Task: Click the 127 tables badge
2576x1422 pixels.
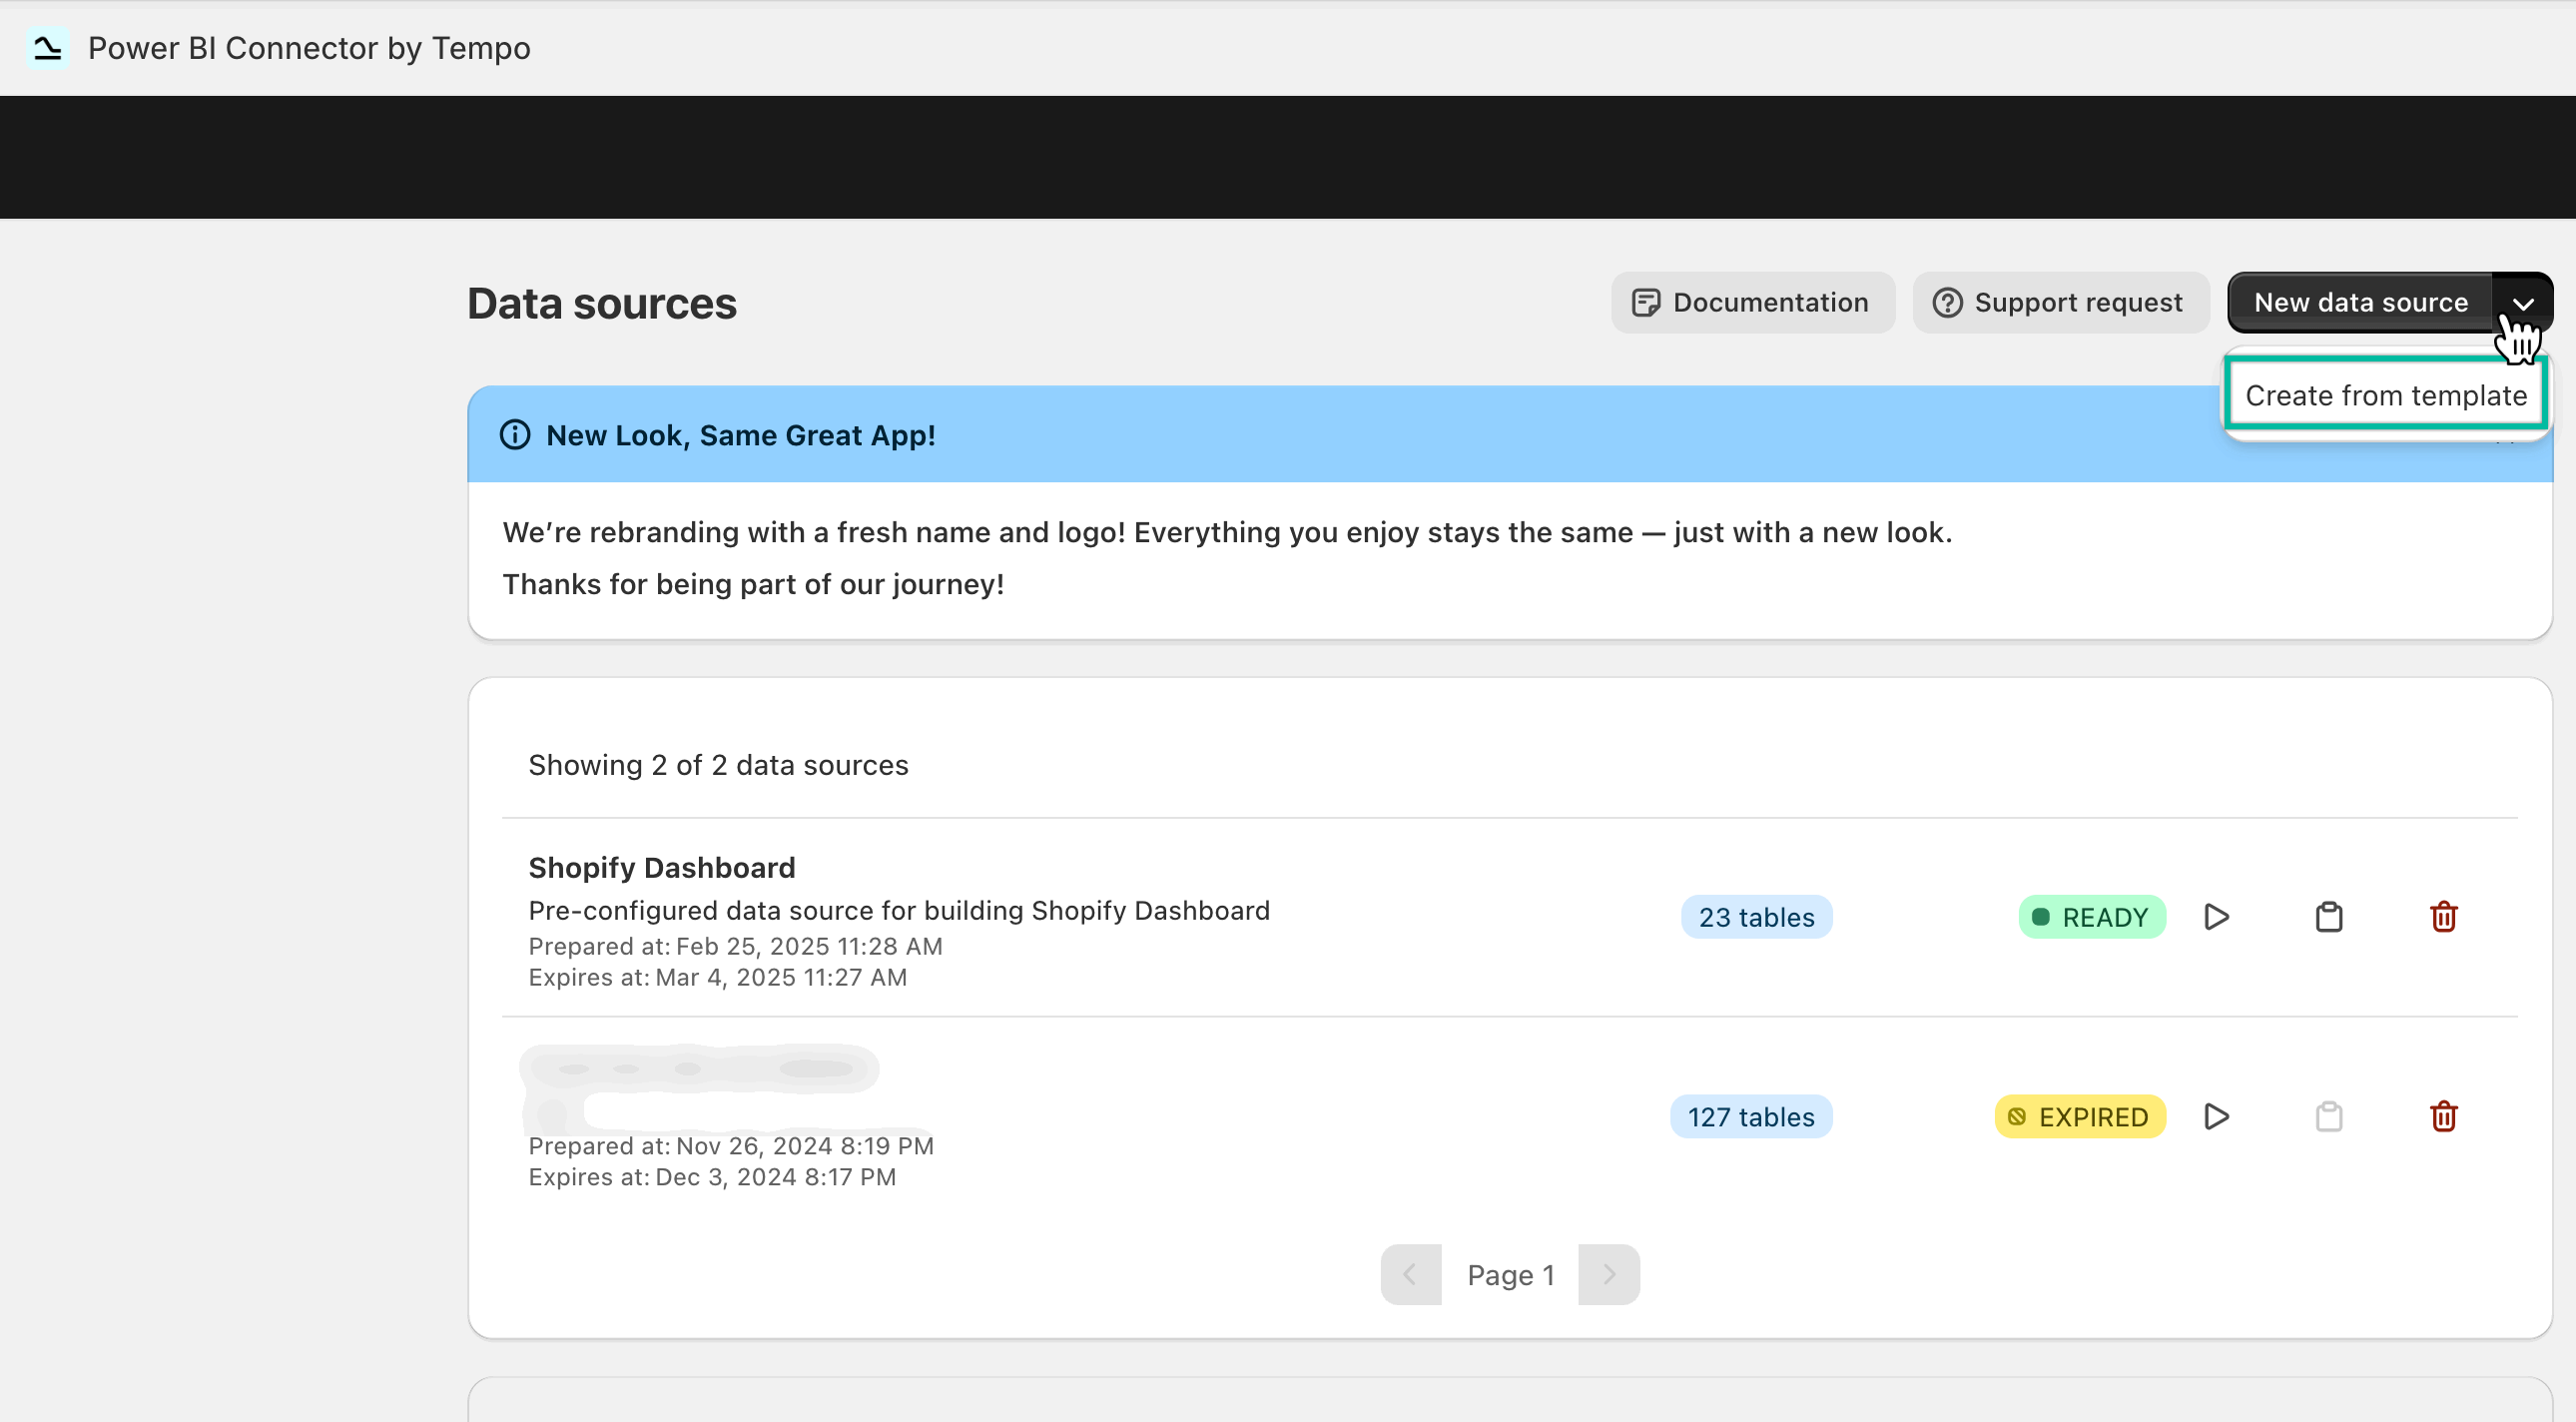Action: point(1750,1116)
